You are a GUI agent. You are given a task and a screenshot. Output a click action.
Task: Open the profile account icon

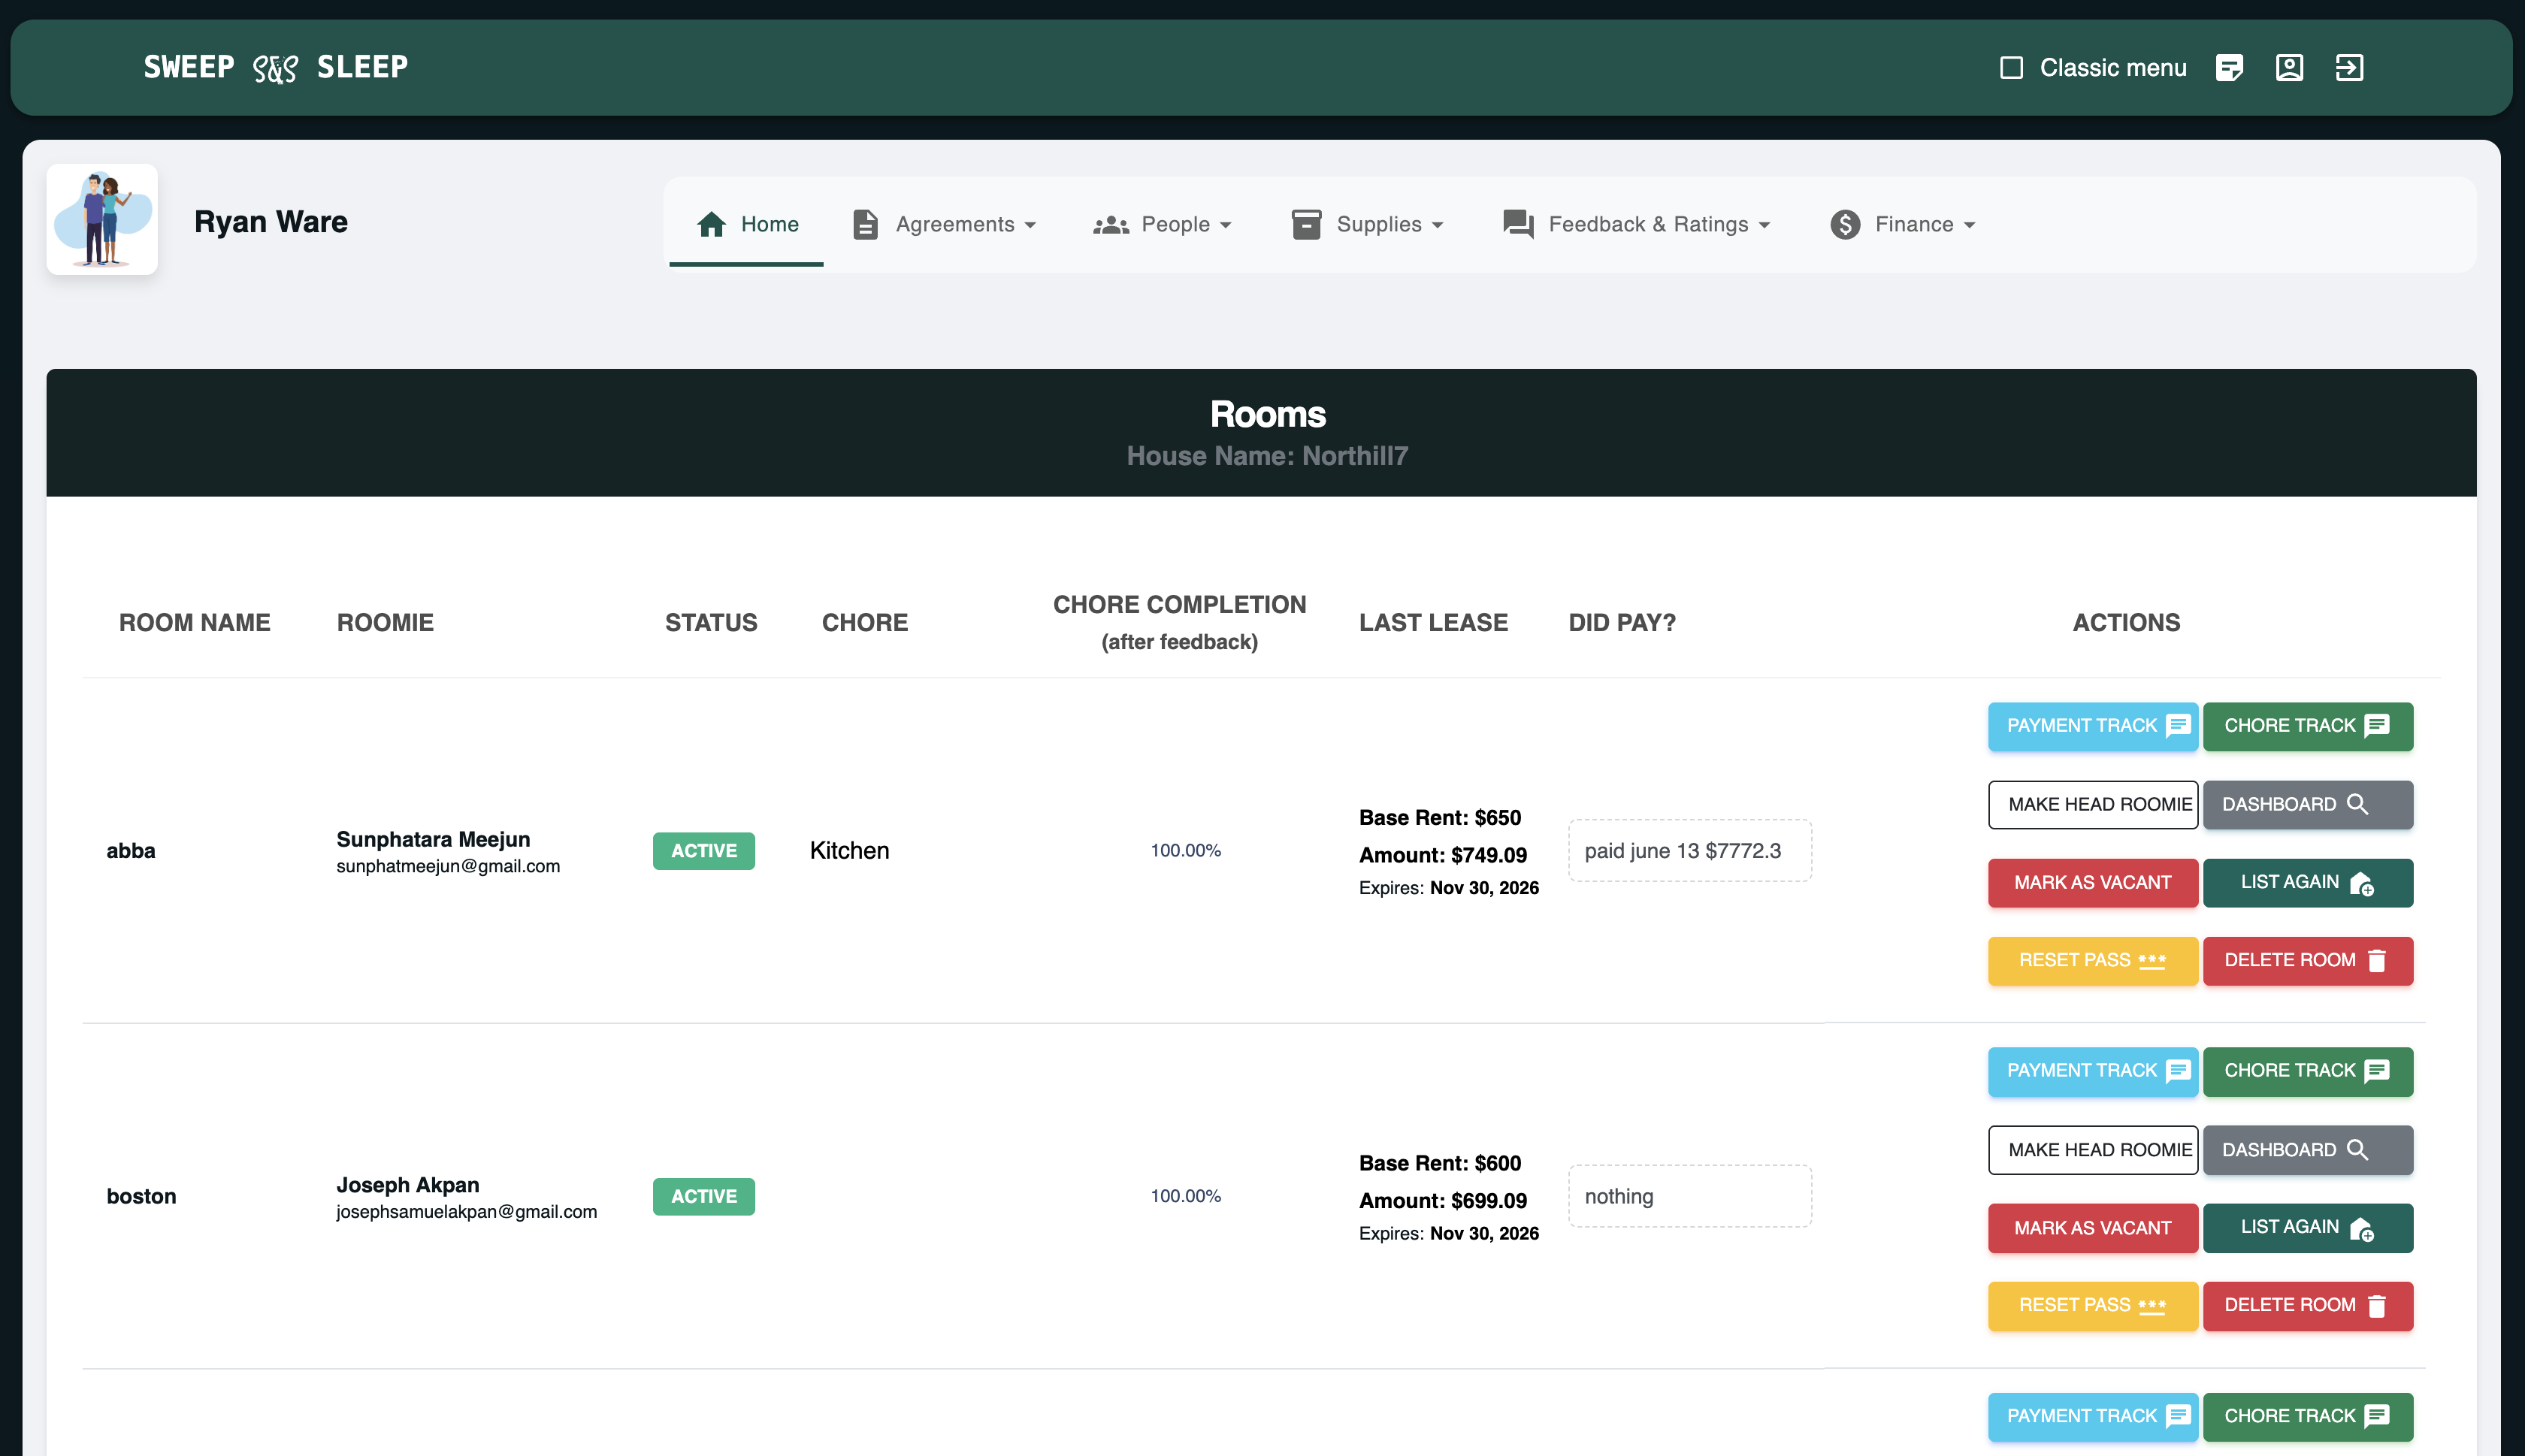2289,68
